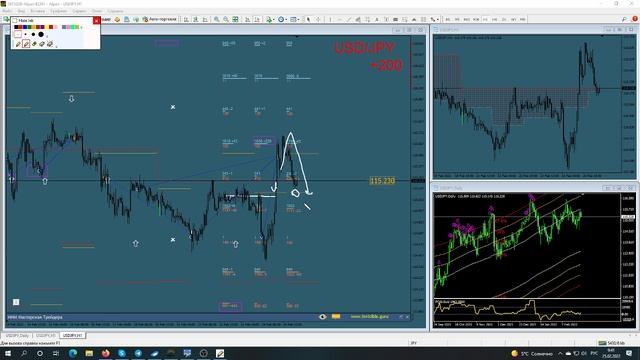
Task: Pick the blue ink color swatch
Action: [x=25, y=27]
